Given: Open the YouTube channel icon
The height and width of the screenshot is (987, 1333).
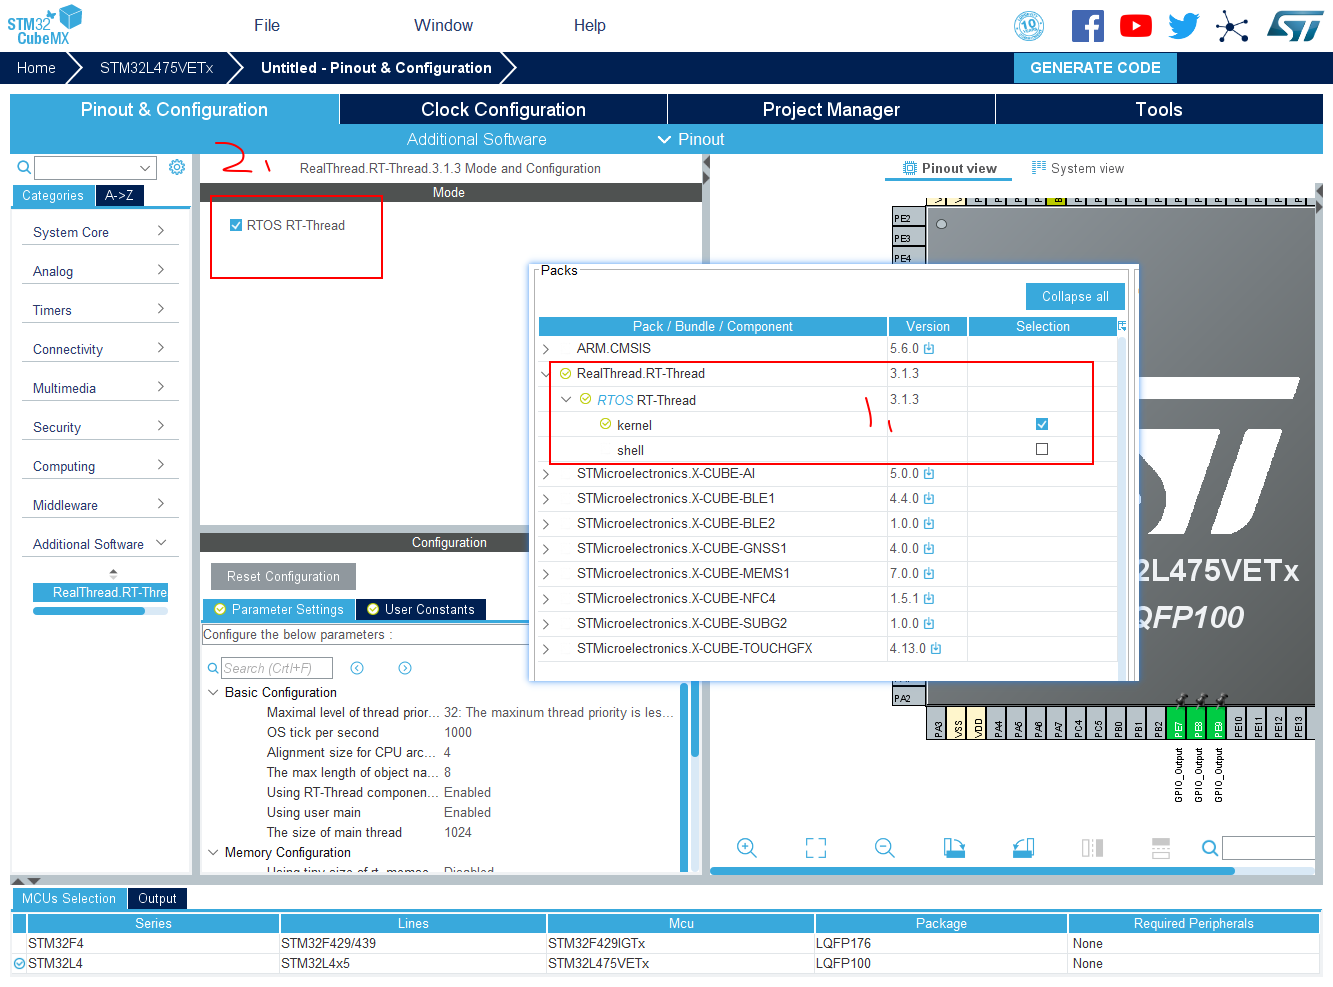Looking at the screenshot, I should tap(1136, 26).
